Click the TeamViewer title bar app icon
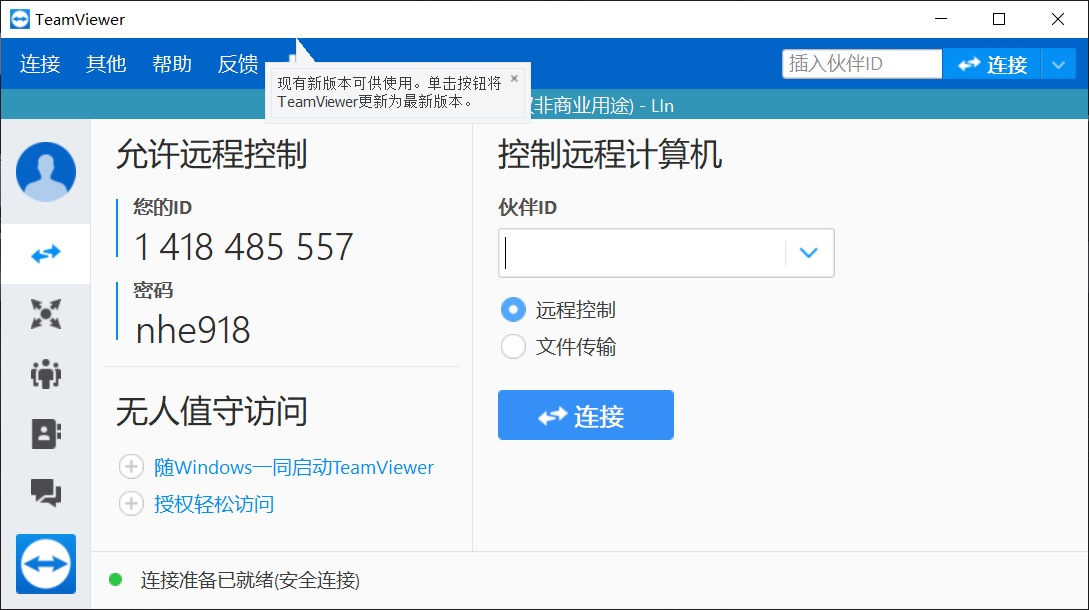Viewport: 1089px width, 610px height. click(20, 19)
